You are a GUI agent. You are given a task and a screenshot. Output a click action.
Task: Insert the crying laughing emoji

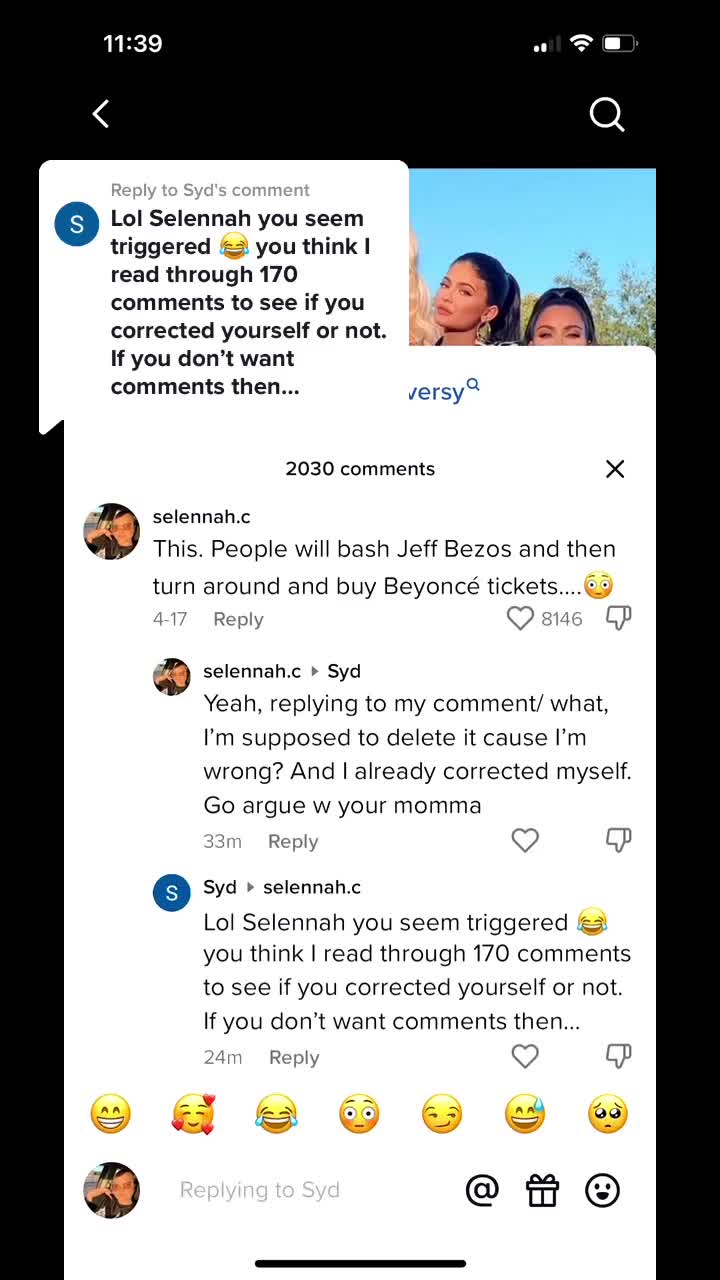point(276,1114)
